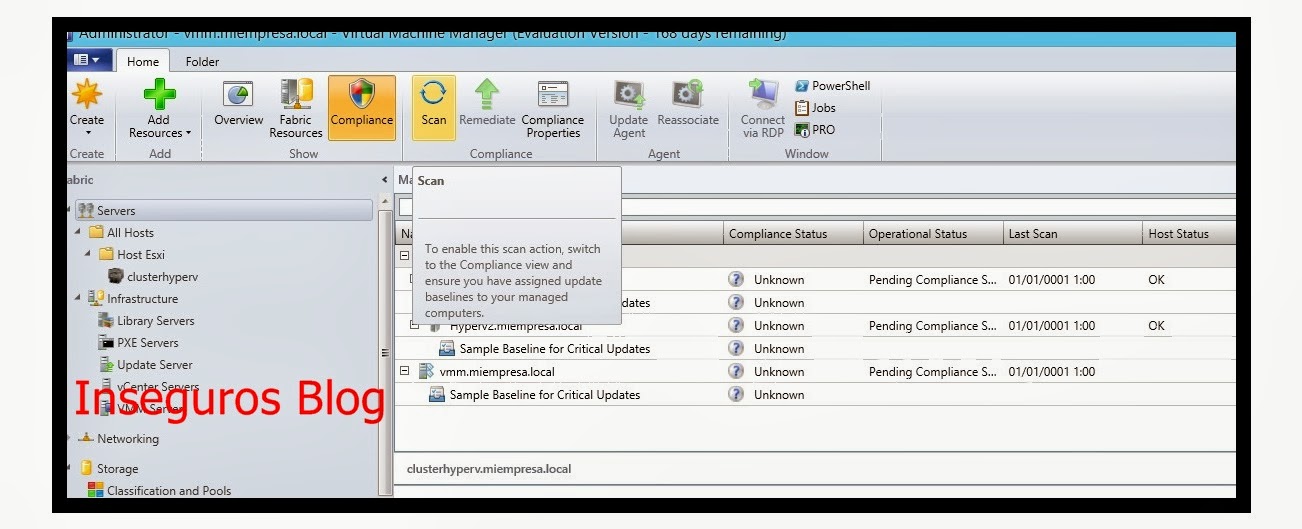The image size is (1302, 529).
Task: Switch to the Folder ribbon tab
Action: click(202, 62)
